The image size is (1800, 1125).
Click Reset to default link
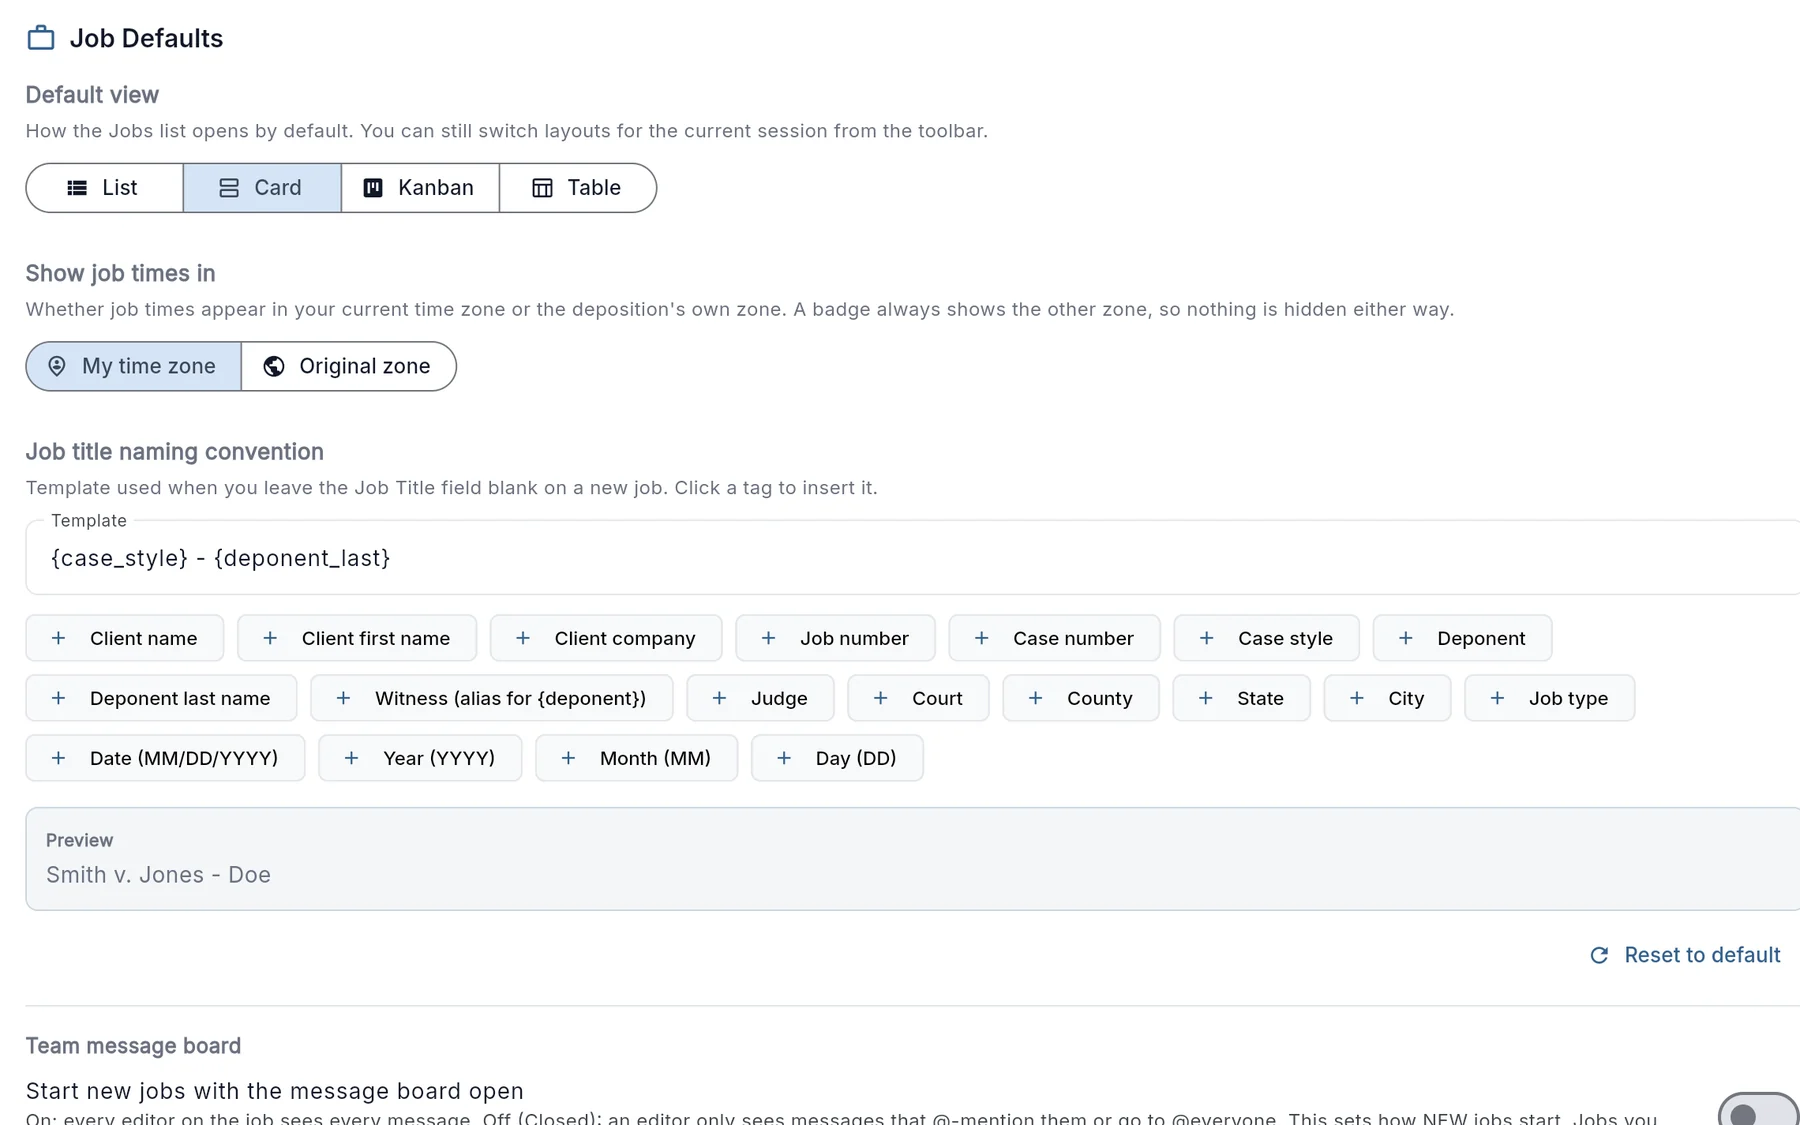tap(1685, 955)
